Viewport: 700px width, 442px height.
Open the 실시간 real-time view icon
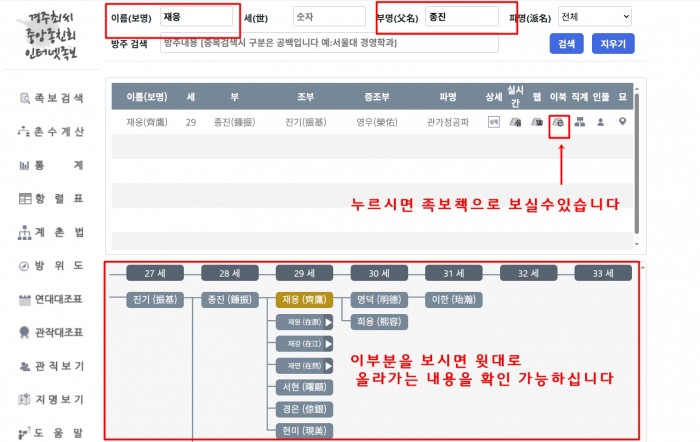pyautogui.click(x=515, y=122)
